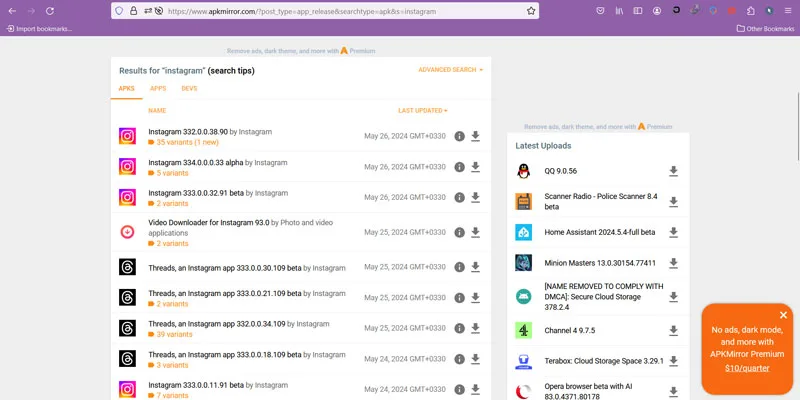Open the Pocket save icon
Image resolution: width=800 pixels, height=400 pixels.
point(601,11)
